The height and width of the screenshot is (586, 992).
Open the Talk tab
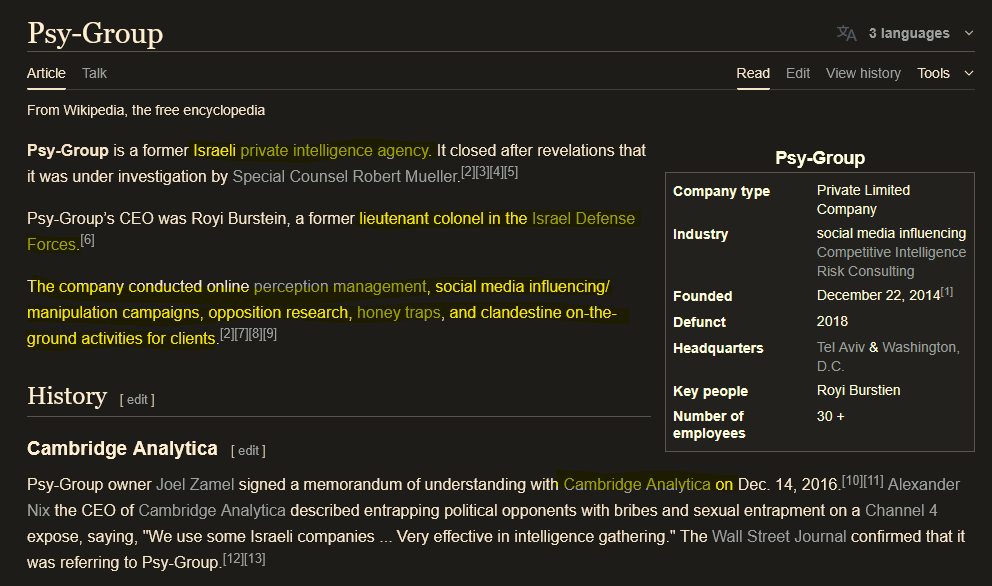94,73
